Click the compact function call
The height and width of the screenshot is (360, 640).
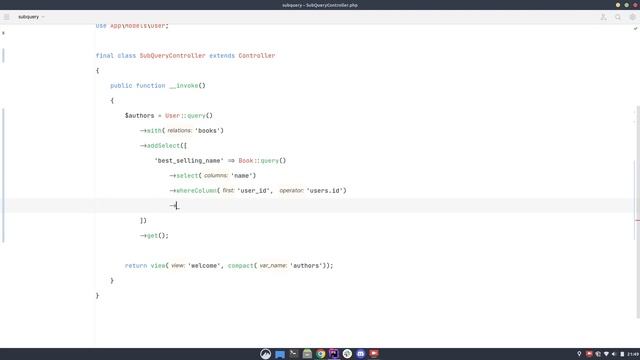(240, 266)
